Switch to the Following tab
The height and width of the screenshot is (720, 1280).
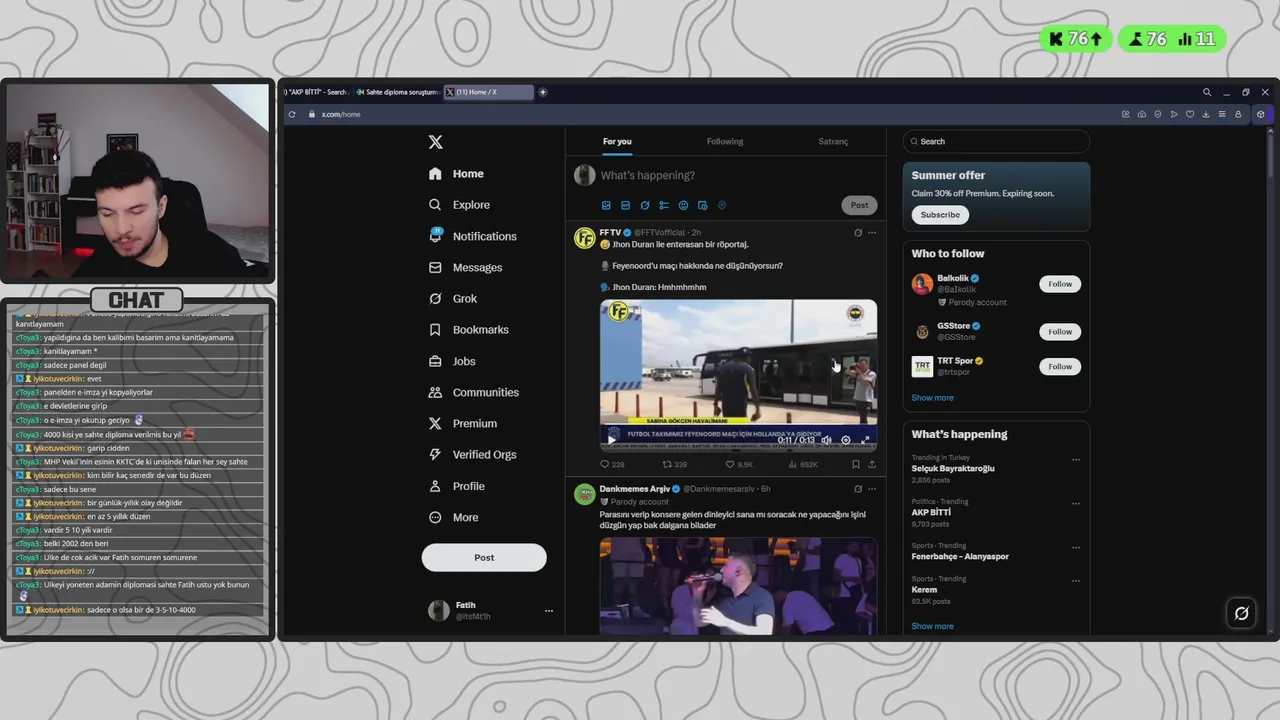click(x=725, y=141)
